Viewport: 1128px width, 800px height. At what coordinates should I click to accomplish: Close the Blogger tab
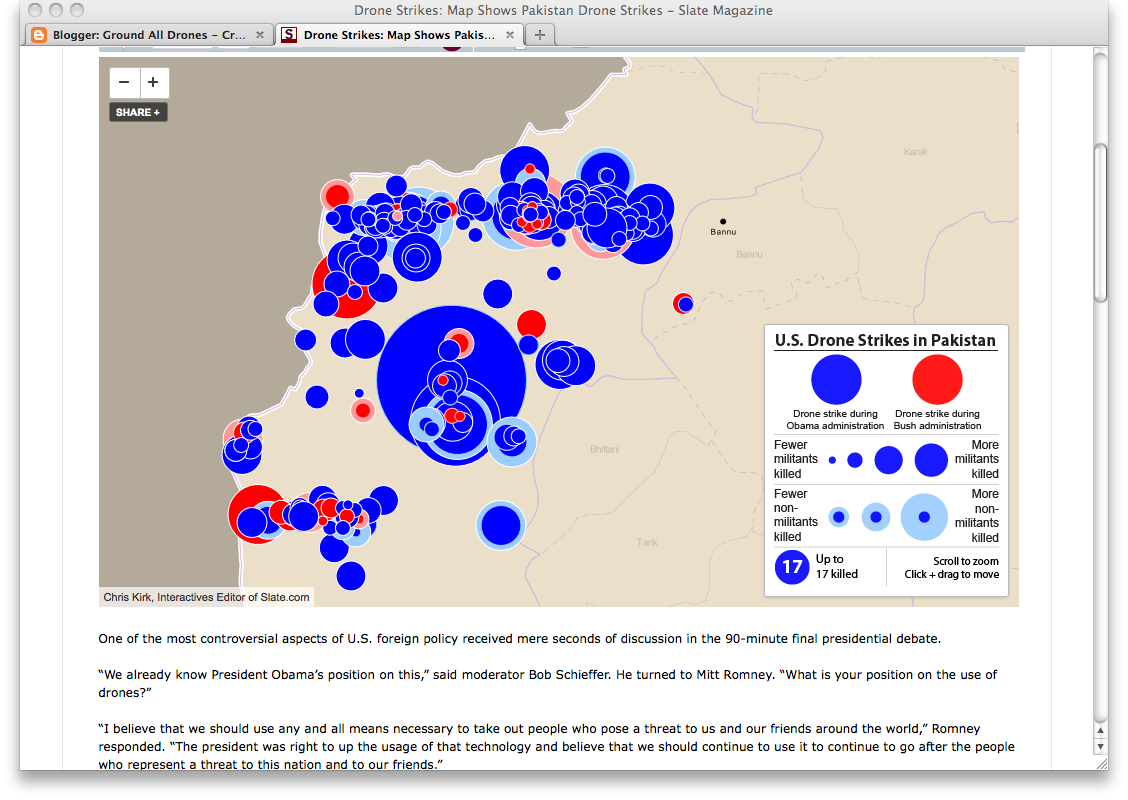pyautogui.click(x=259, y=33)
